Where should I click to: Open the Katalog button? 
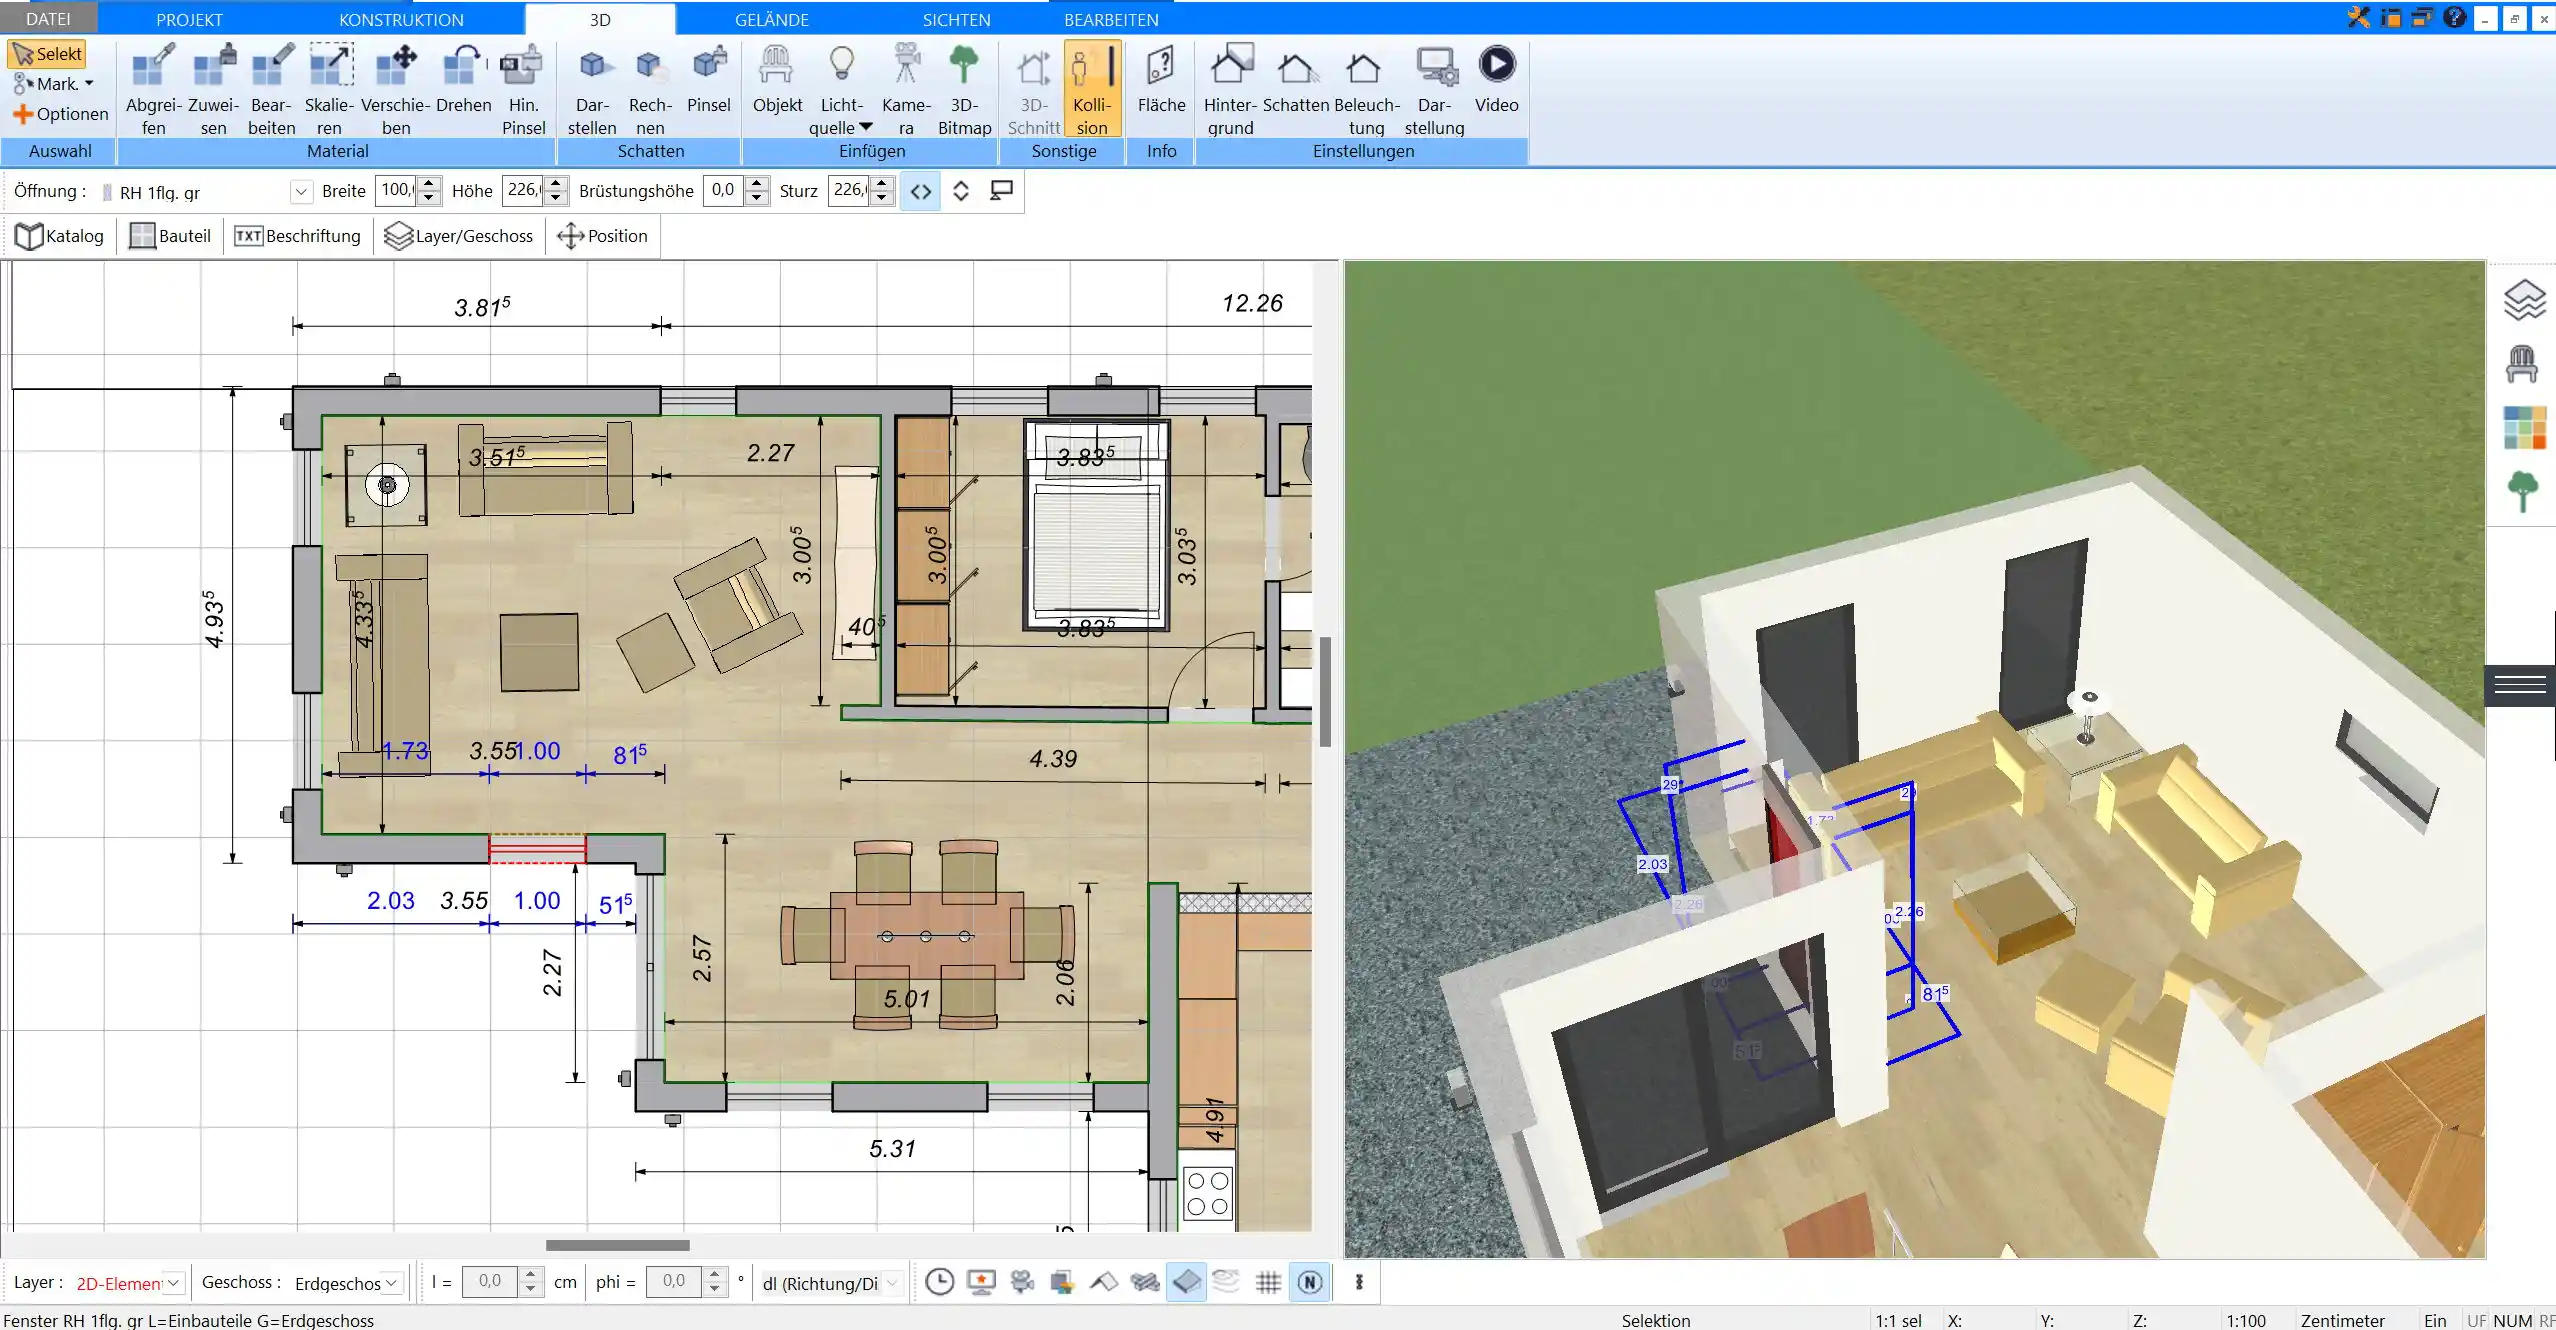(x=60, y=236)
